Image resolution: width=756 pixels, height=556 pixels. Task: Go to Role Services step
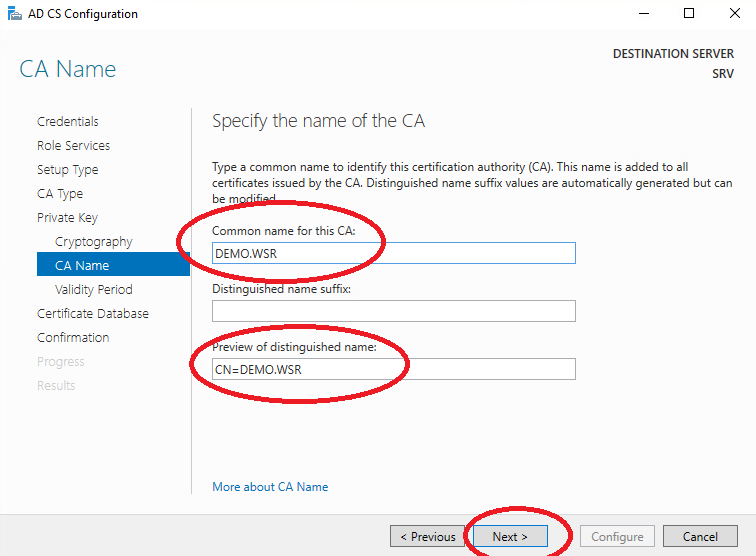[73, 146]
